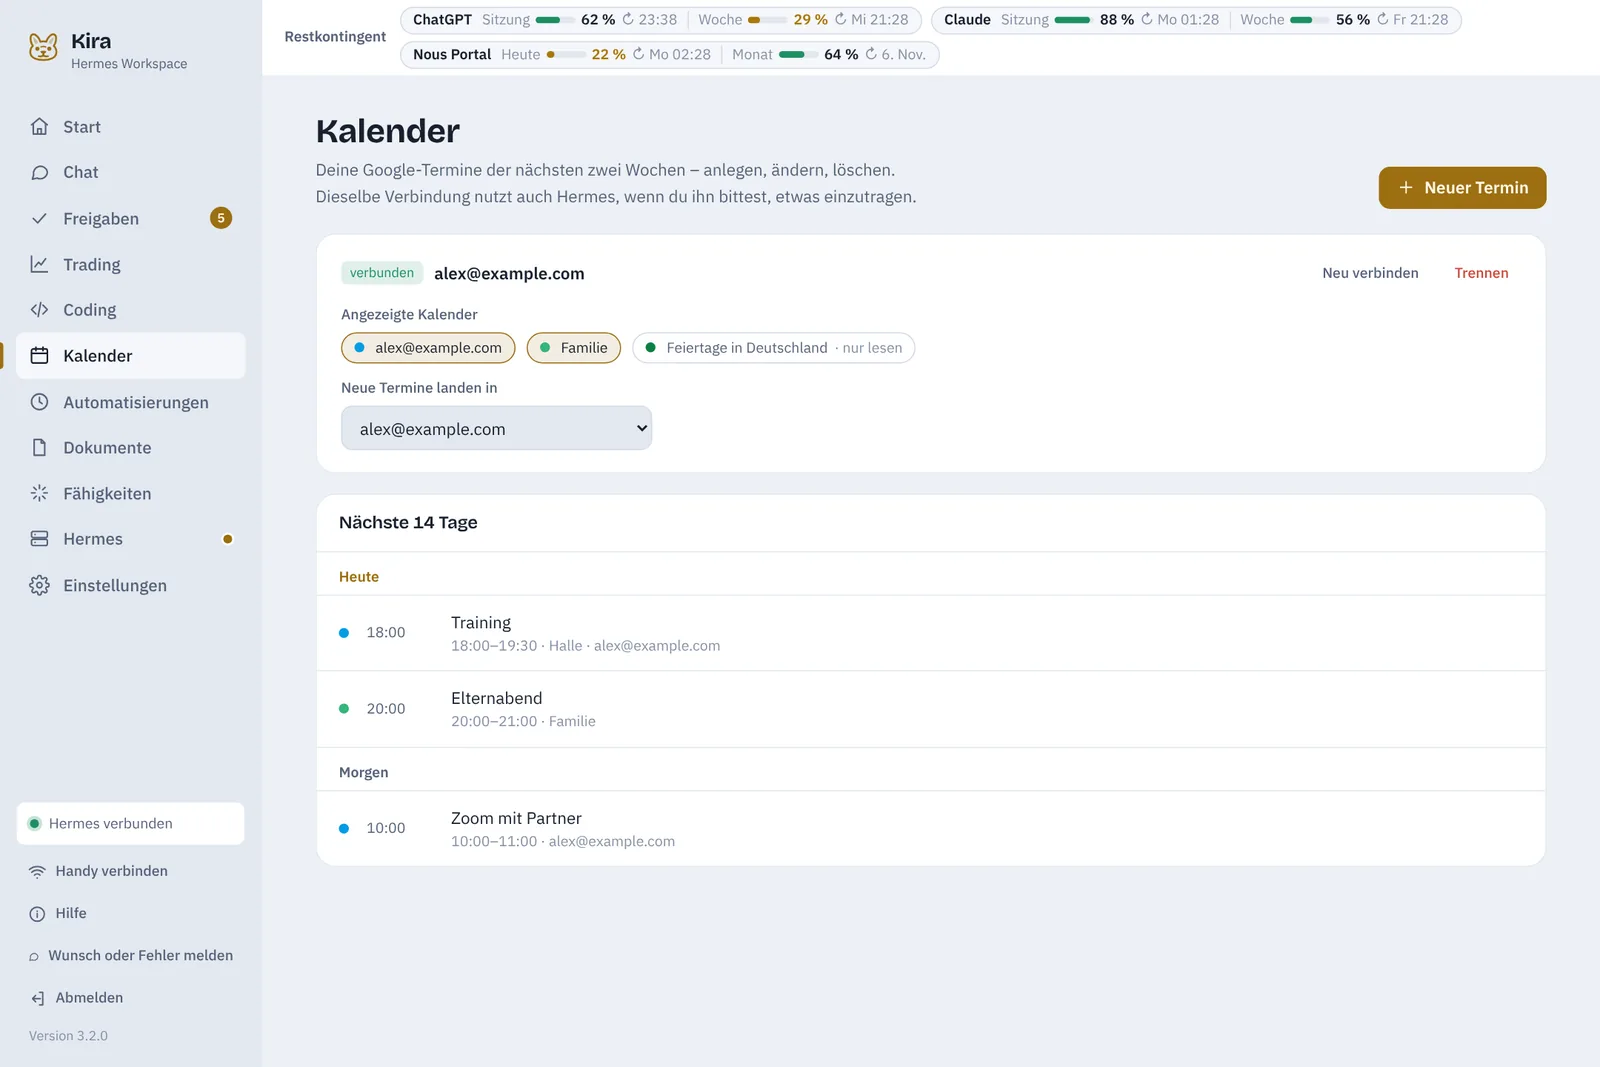This screenshot has width=1600, height=1067.
Task: Click the Trading chart icon
Action: (x=39, y=265)
